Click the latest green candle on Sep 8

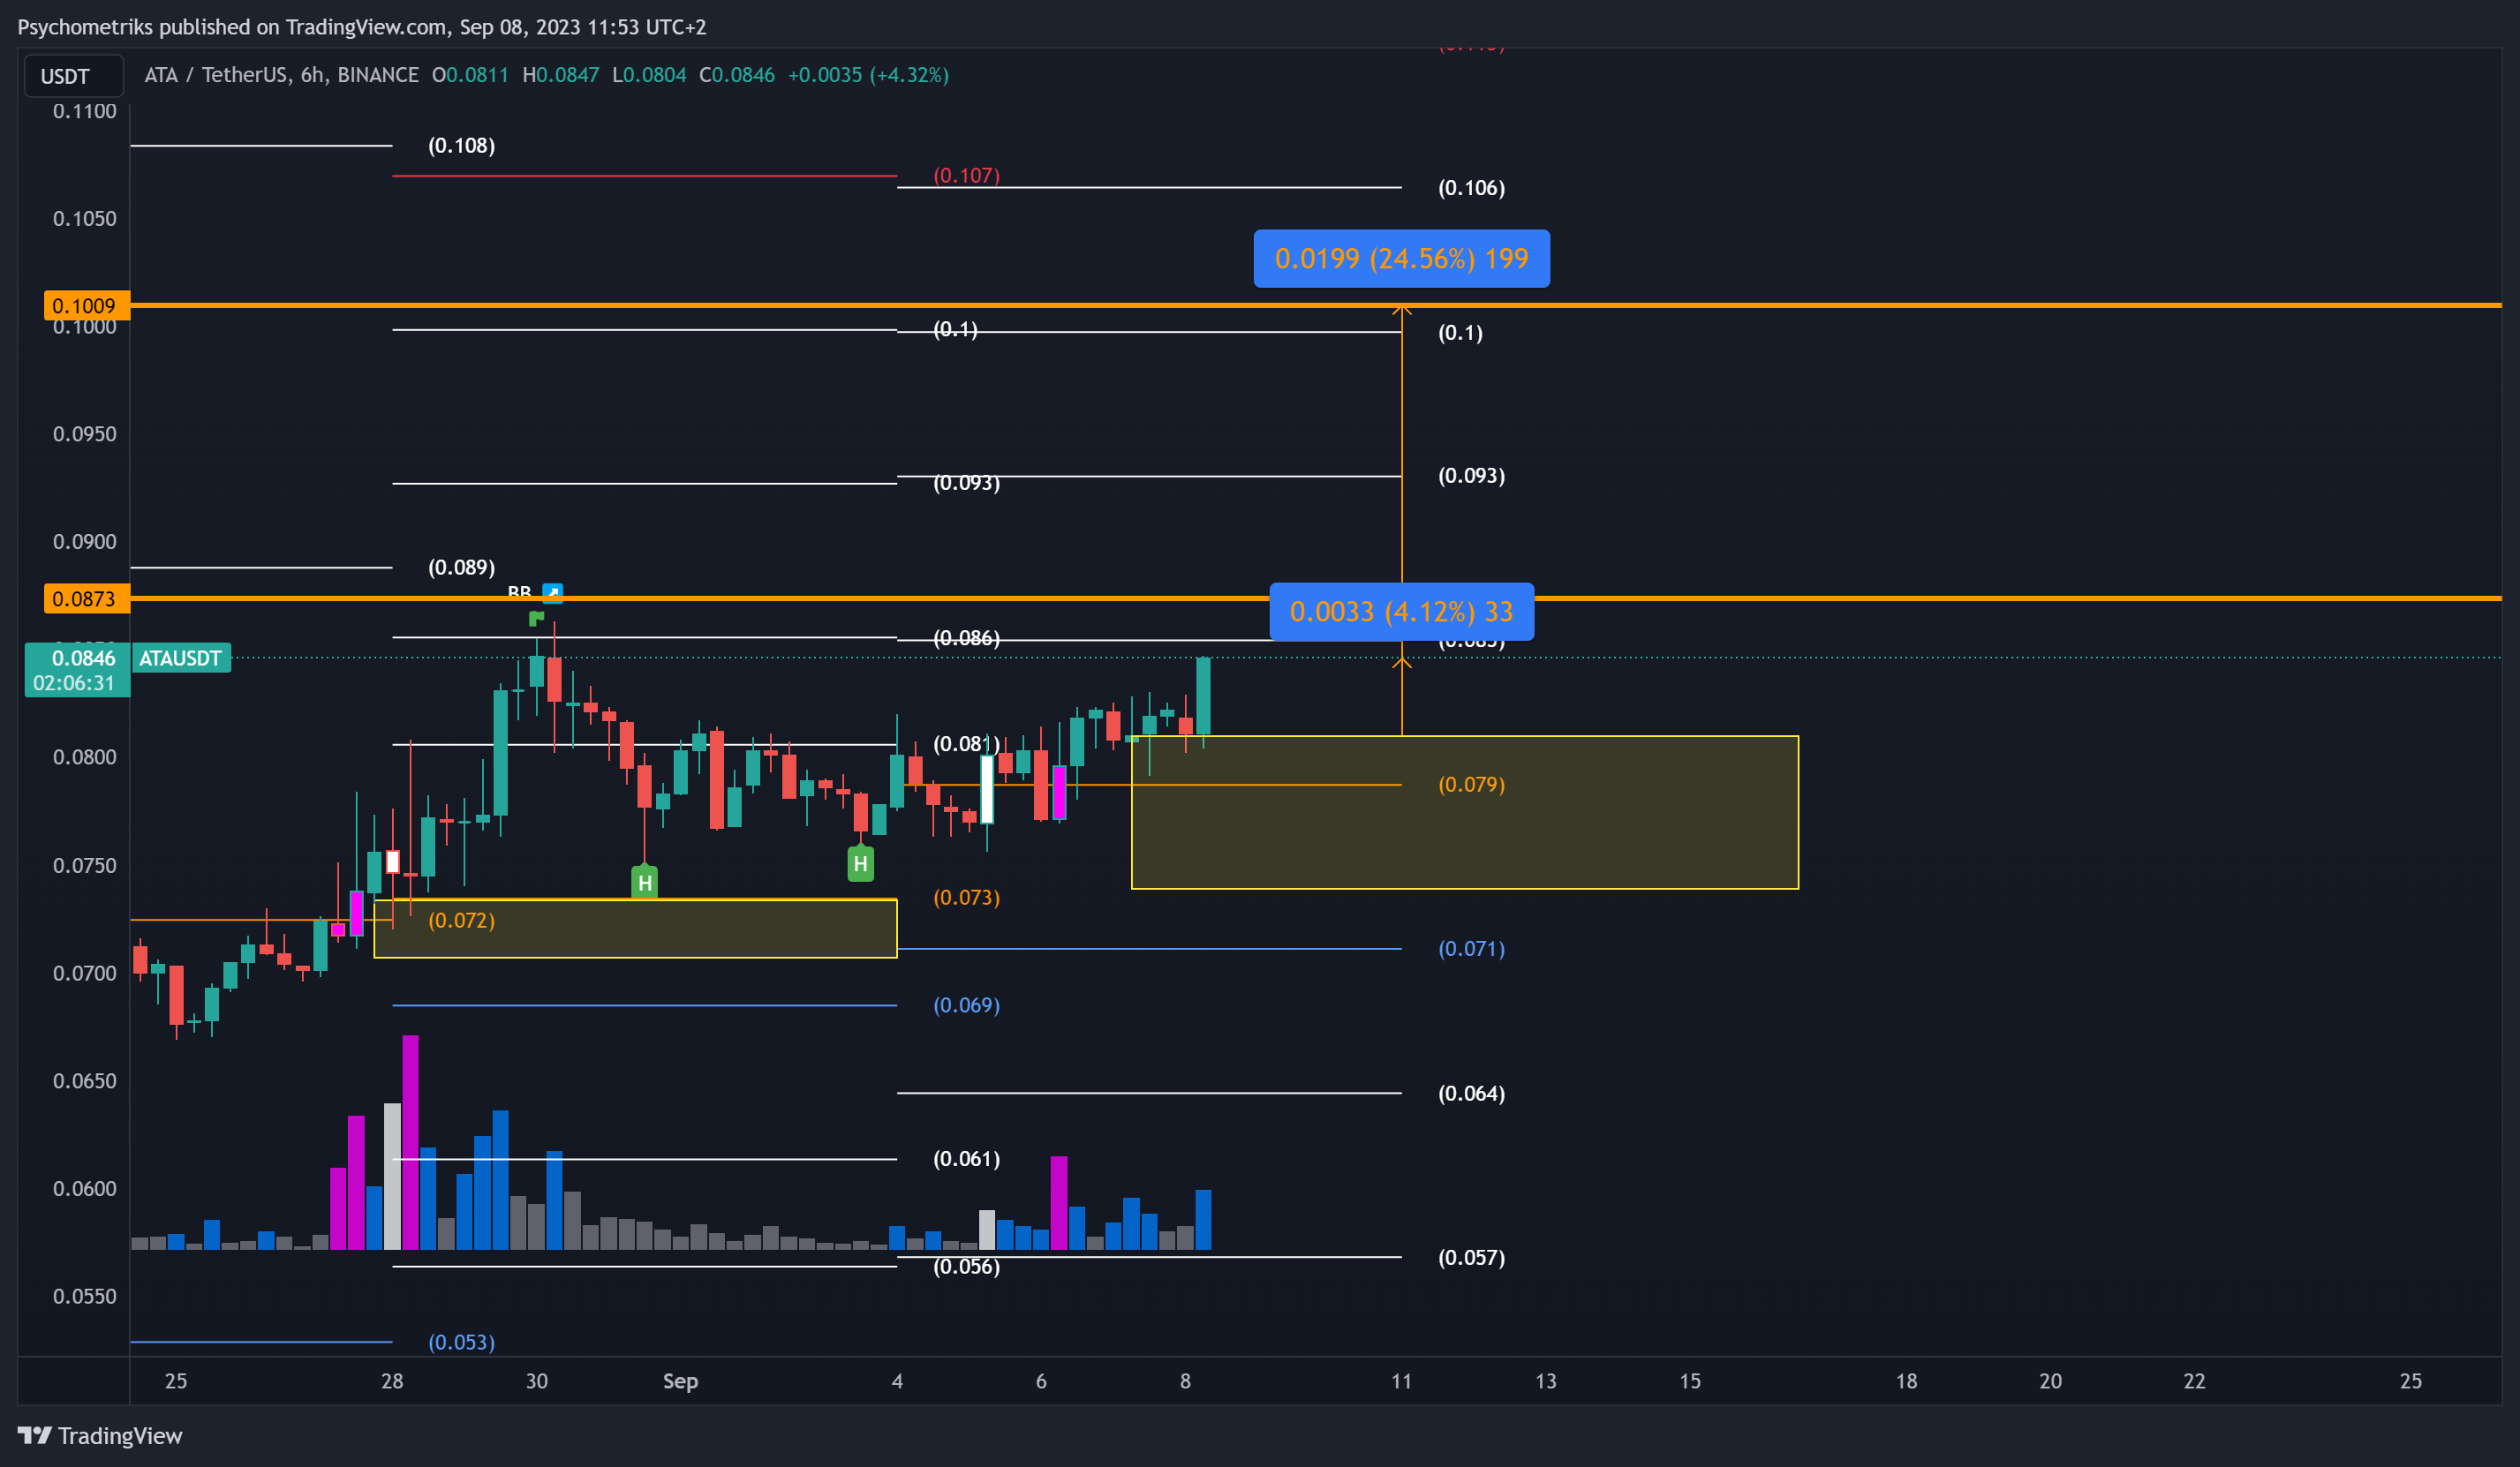pyautogui.click(x=1204, y=696)
